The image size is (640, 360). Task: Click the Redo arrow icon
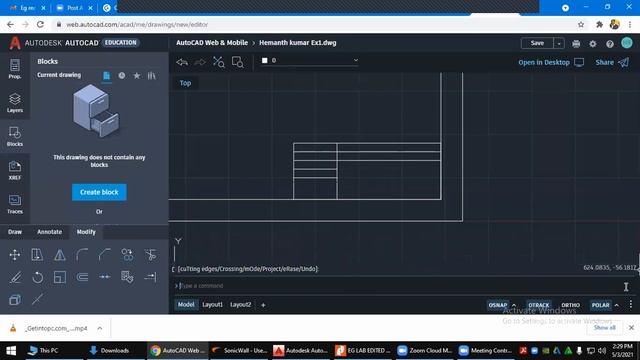pos(200,62)
